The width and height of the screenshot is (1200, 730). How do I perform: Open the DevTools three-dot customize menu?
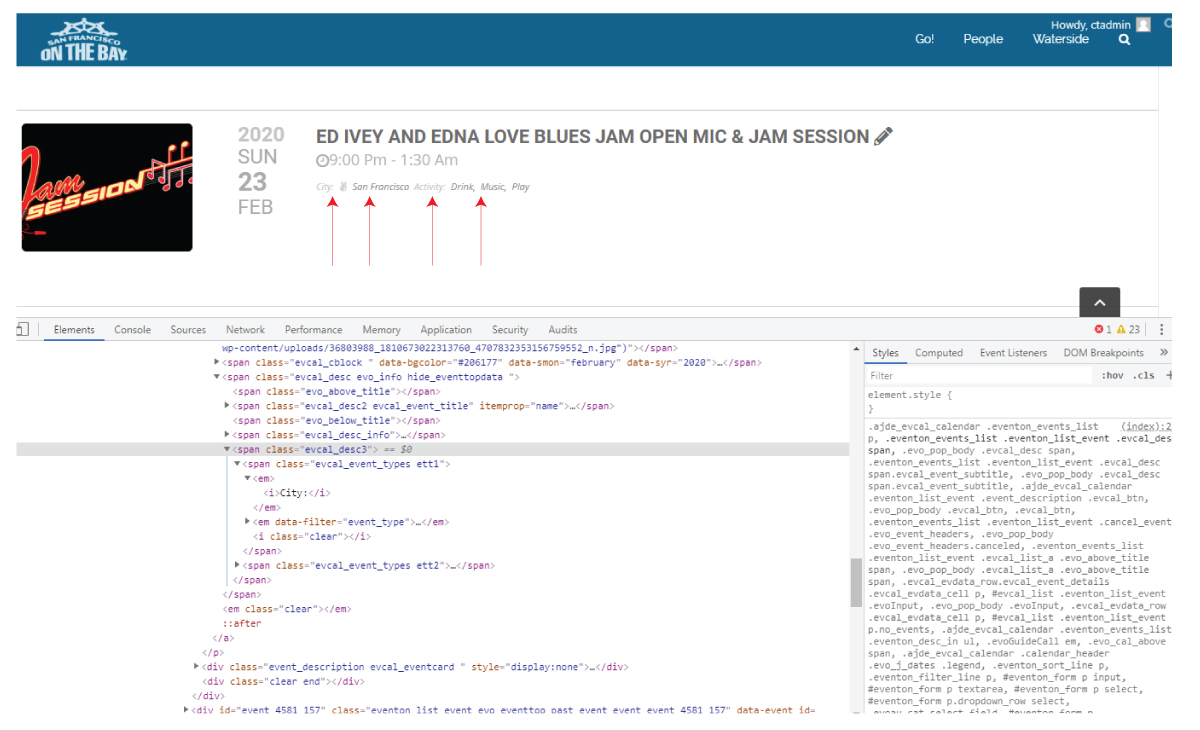pyautogui.click(x=1161, y=329)
